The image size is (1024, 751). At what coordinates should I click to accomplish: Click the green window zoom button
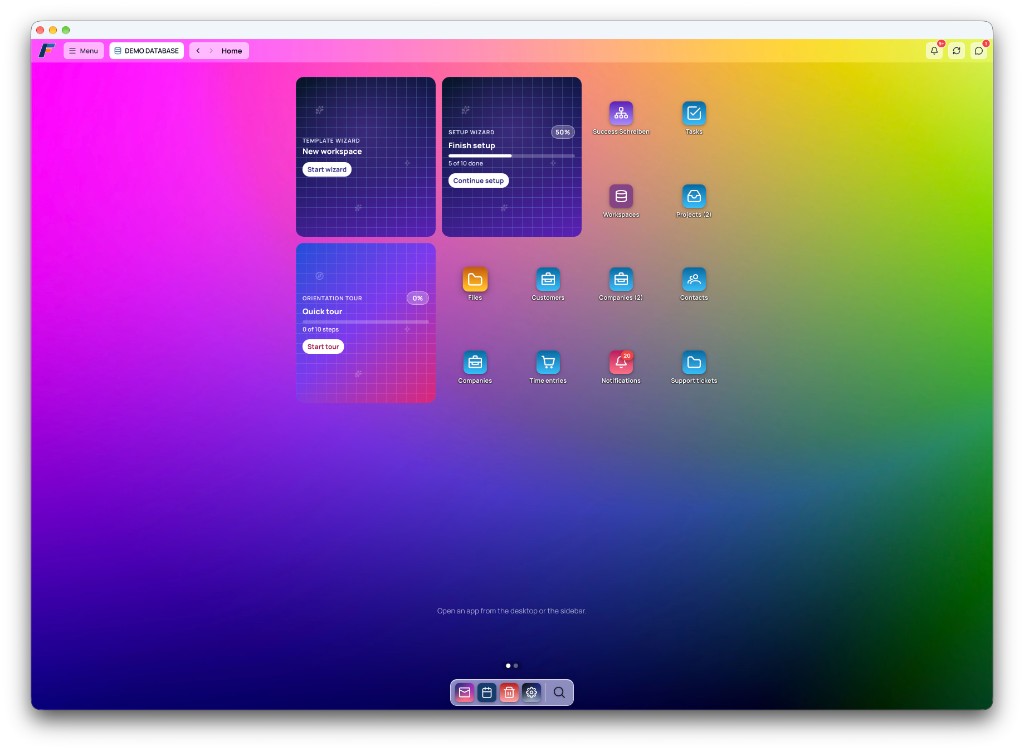66,30
